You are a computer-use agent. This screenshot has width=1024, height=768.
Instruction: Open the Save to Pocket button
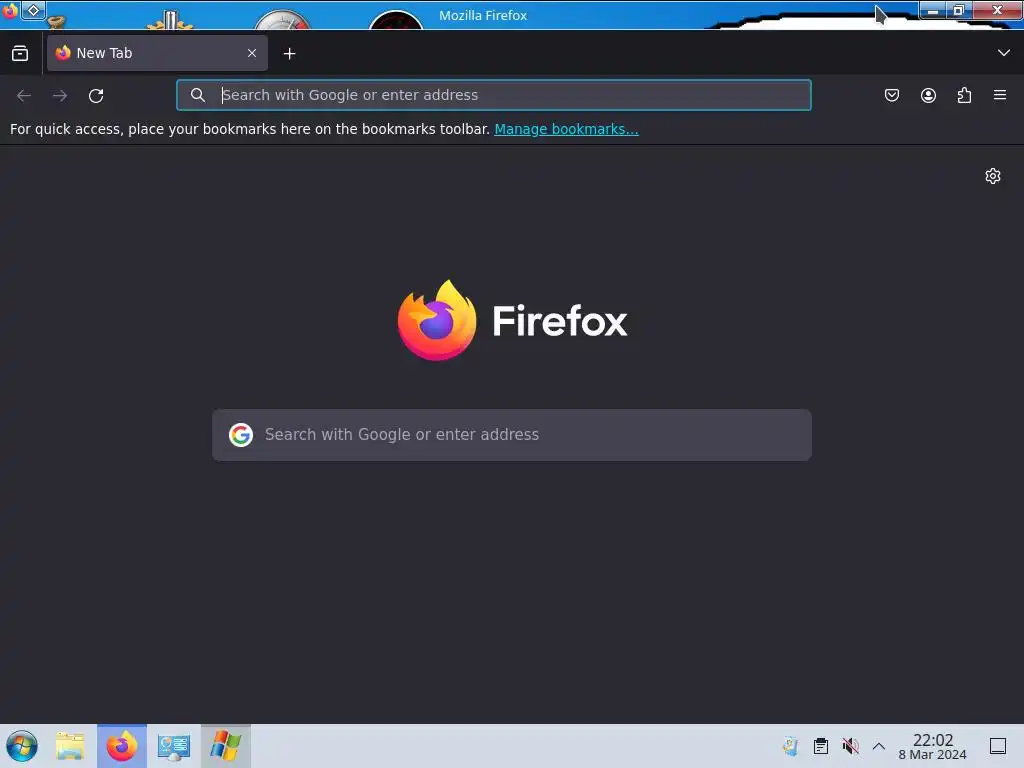(892, 95)
